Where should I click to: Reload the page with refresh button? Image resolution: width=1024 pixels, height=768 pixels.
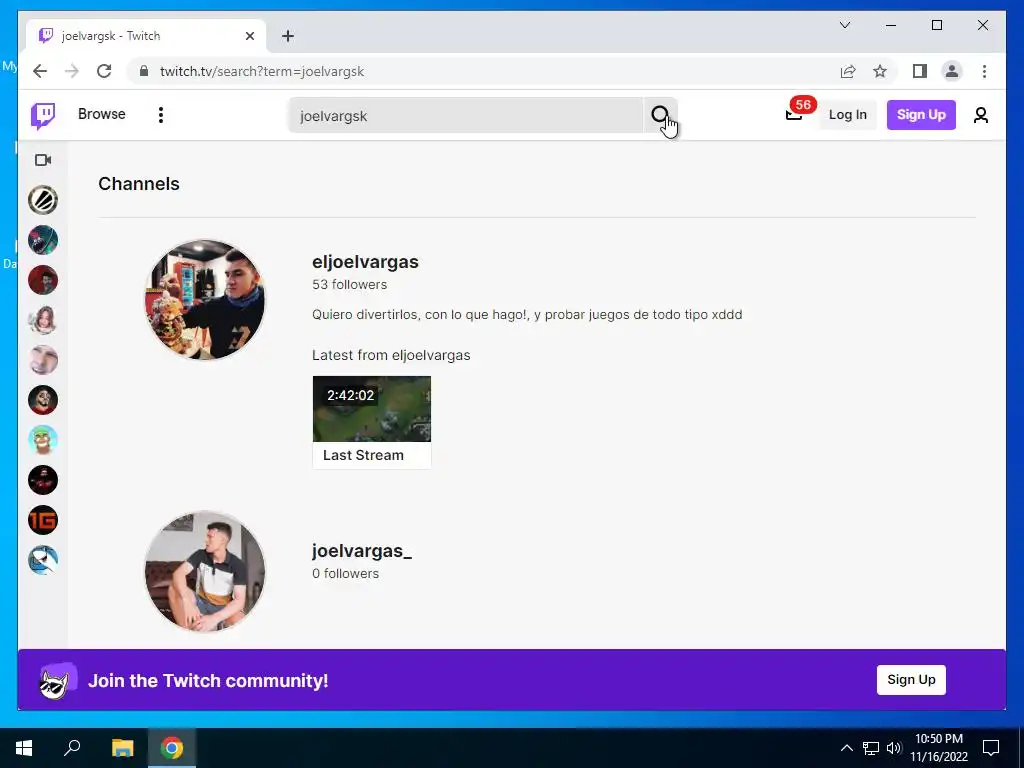104,71
